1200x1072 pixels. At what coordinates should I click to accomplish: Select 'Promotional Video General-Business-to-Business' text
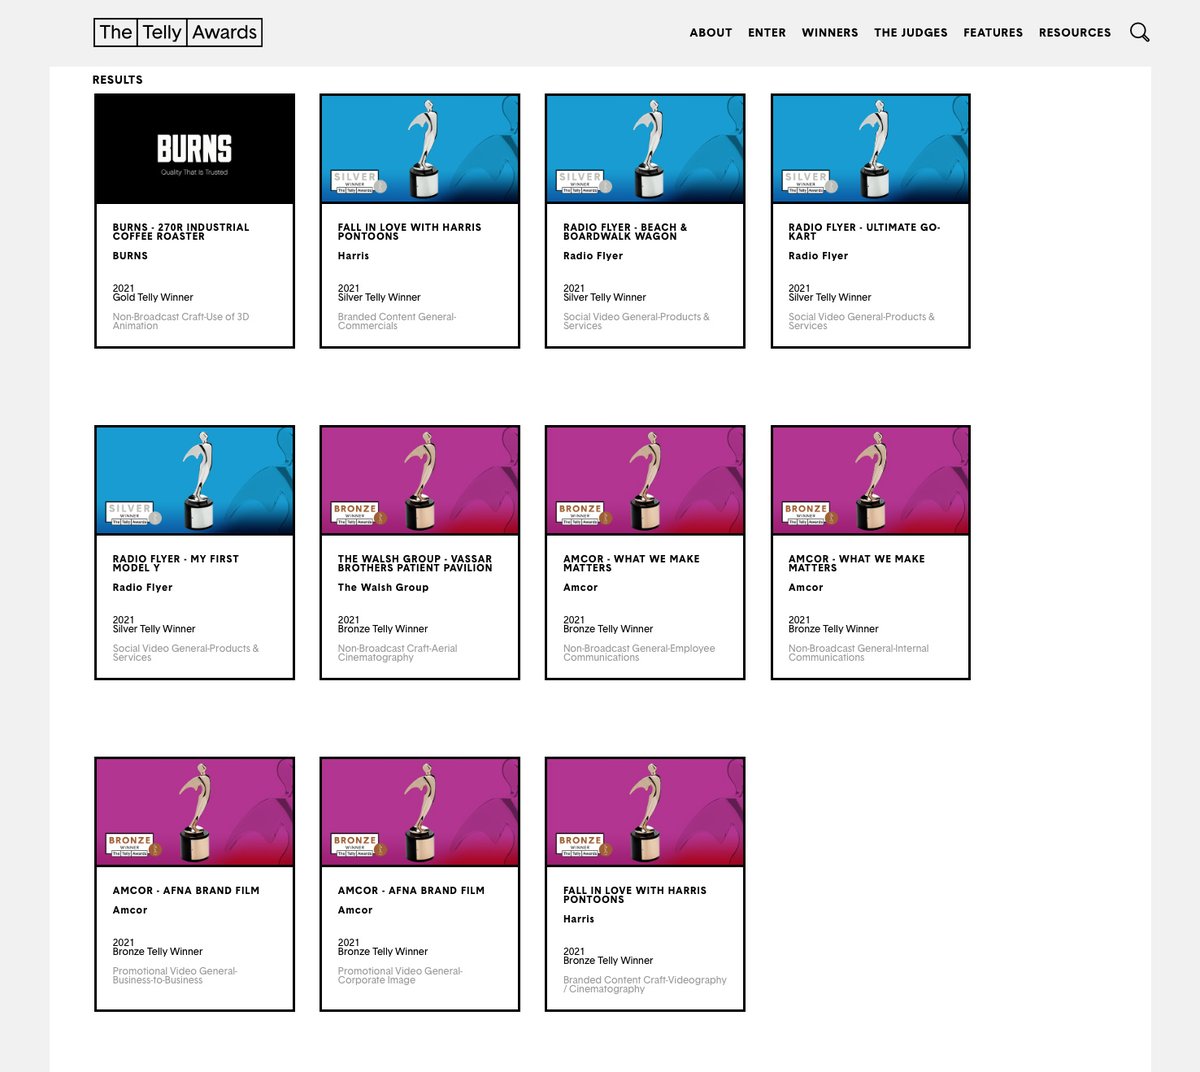175,976
